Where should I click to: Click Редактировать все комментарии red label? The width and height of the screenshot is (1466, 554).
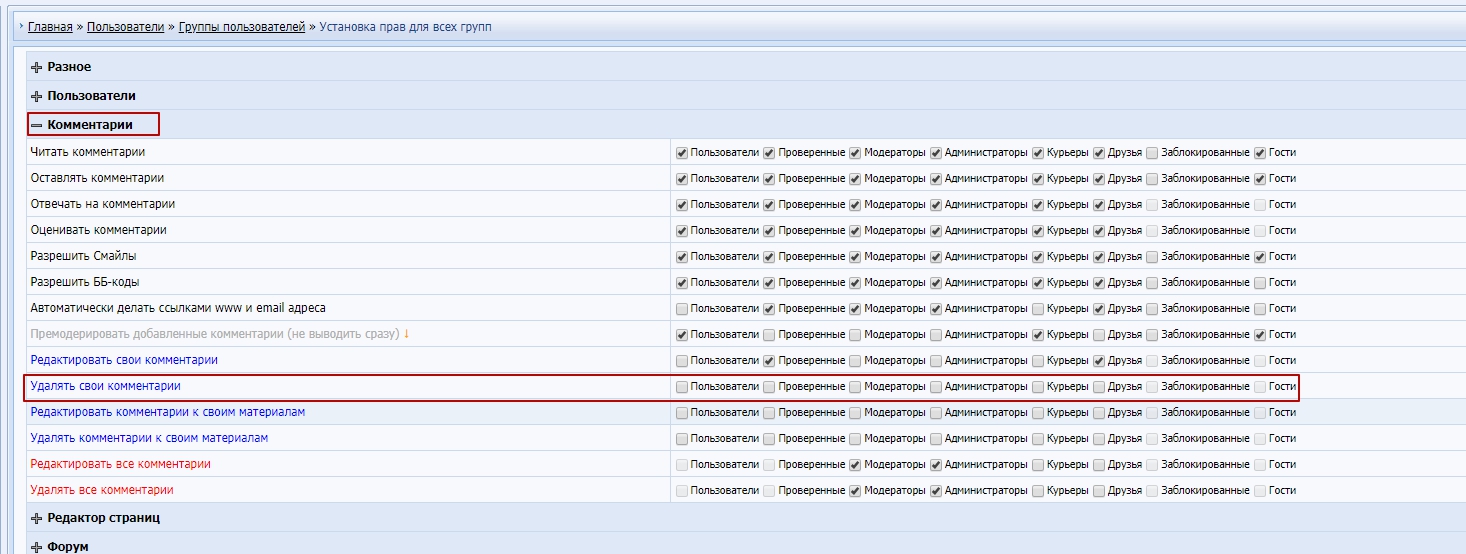point(120,464)
